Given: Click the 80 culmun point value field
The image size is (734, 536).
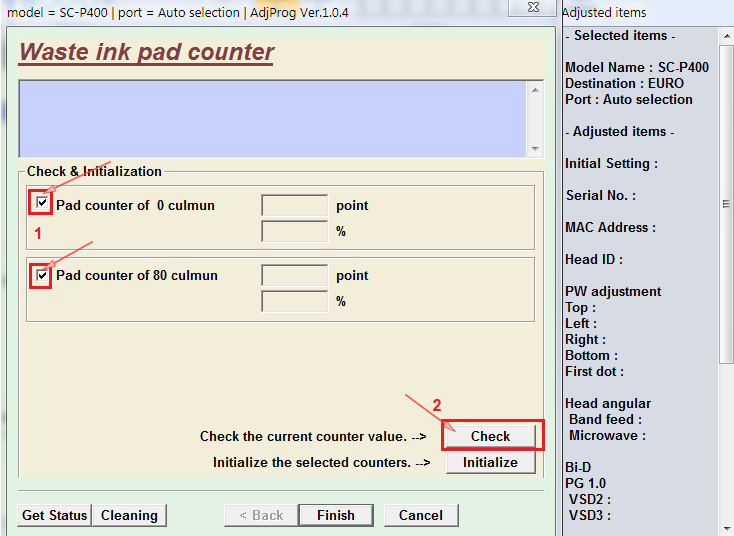Looking at the screenshot, I should 294,275.
